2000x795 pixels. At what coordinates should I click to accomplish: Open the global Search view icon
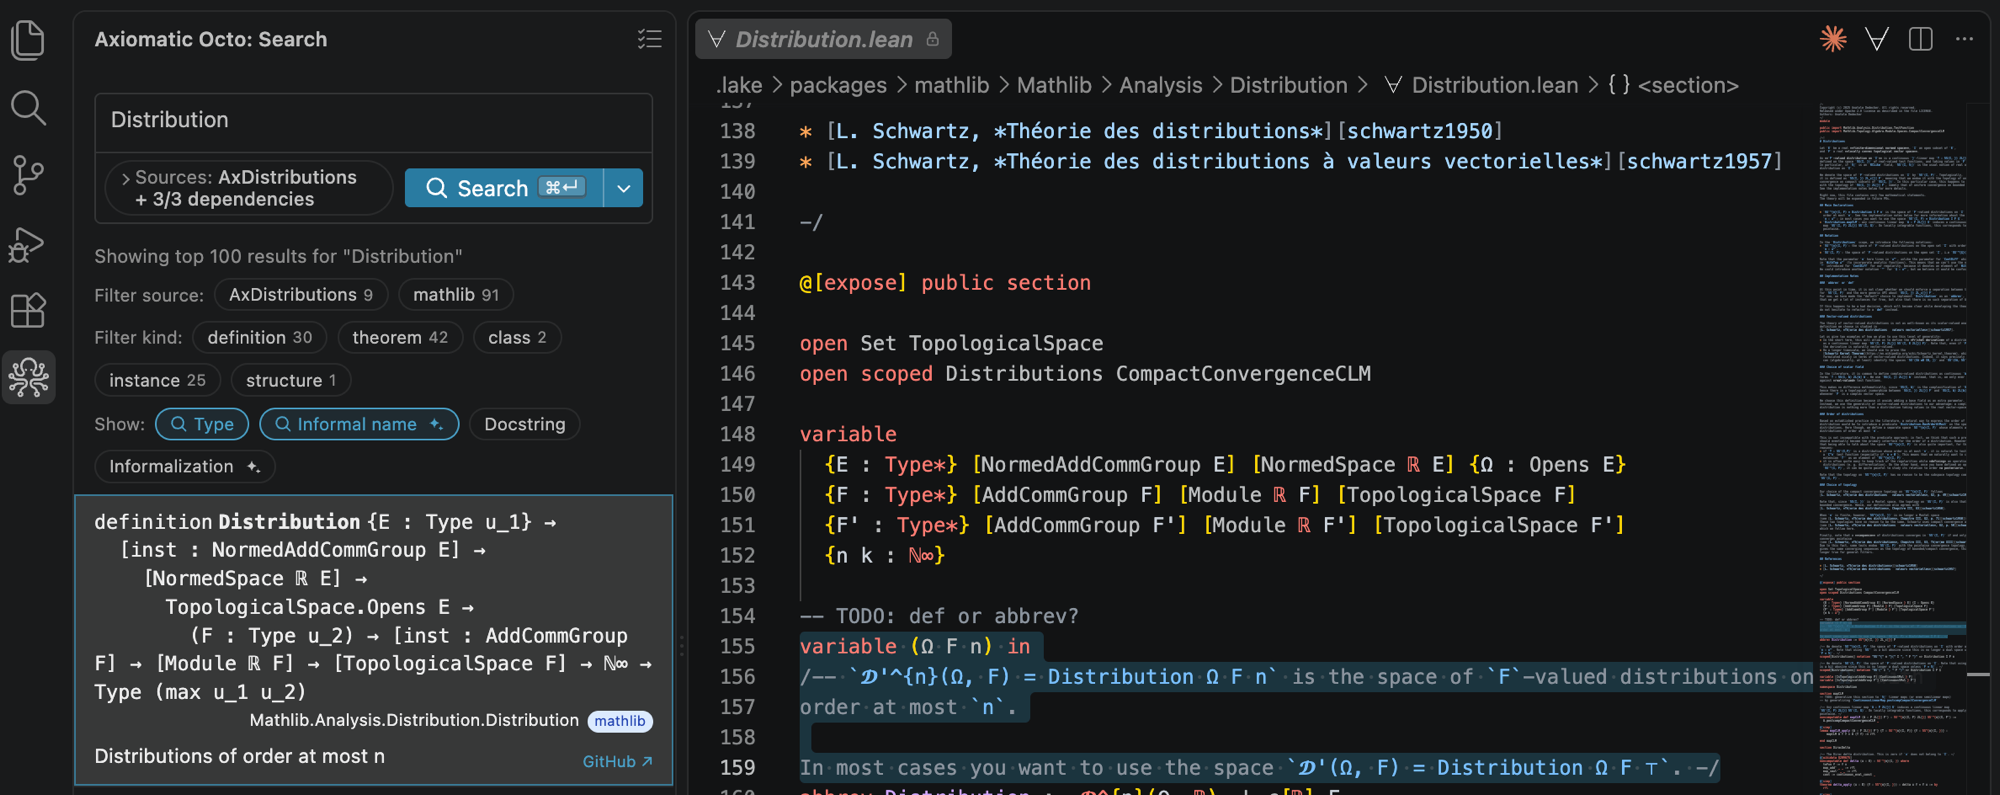pyautogui.click(x=28, y=107)
